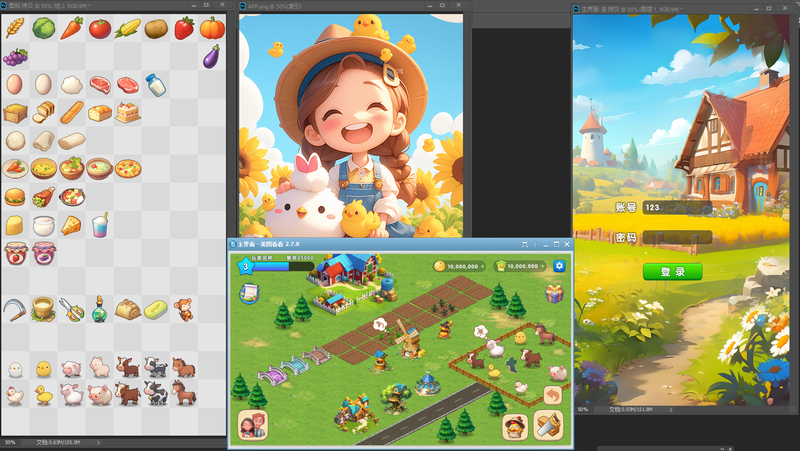Click the blue experience progress bar in game
The image size is (800, 451).
pyautogui.click(x=283, y=266)
